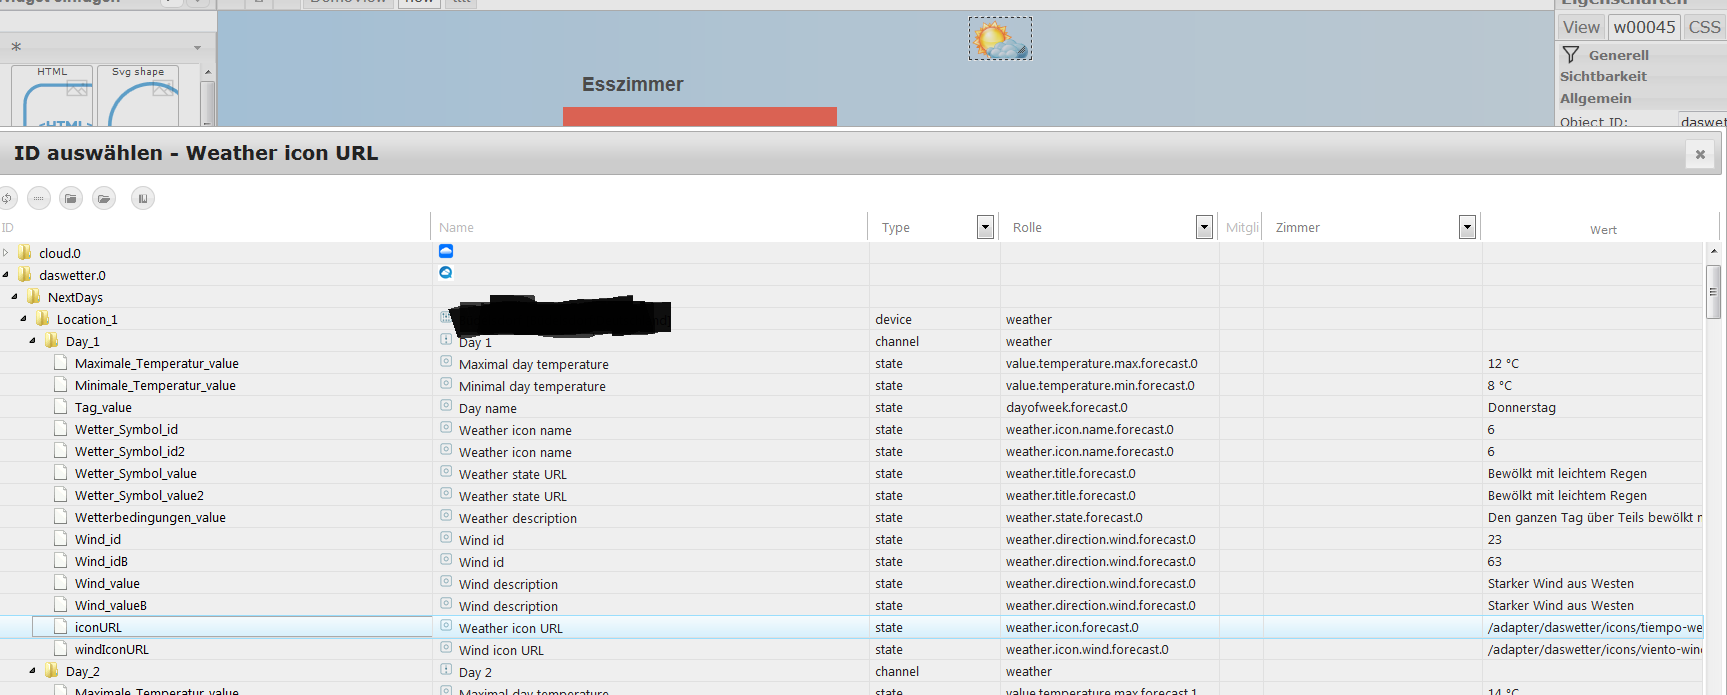
Task: Select the HTML widget thumbnail
Action: [53, 95]
